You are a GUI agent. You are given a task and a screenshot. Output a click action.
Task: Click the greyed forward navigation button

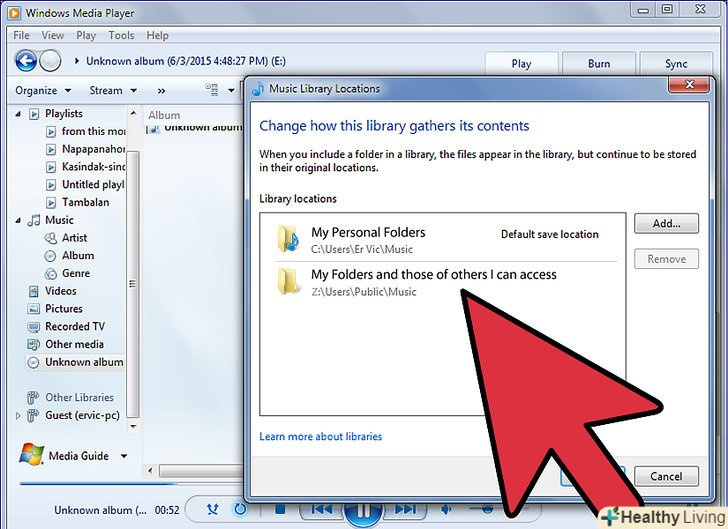50,61
